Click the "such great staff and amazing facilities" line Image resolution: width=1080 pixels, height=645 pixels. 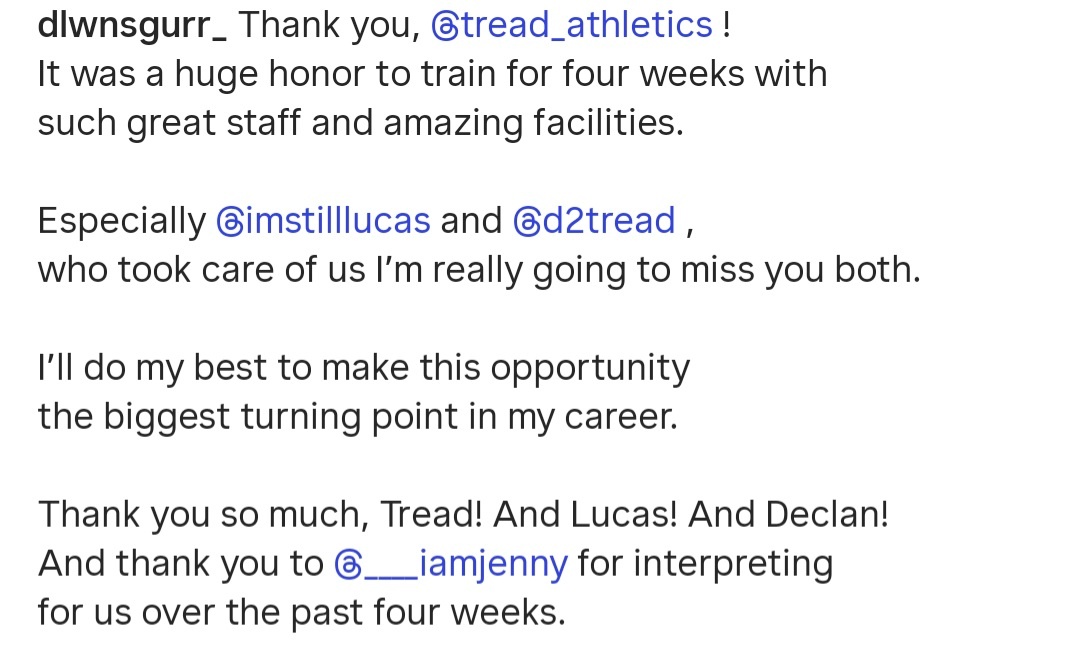click(360, 123)
